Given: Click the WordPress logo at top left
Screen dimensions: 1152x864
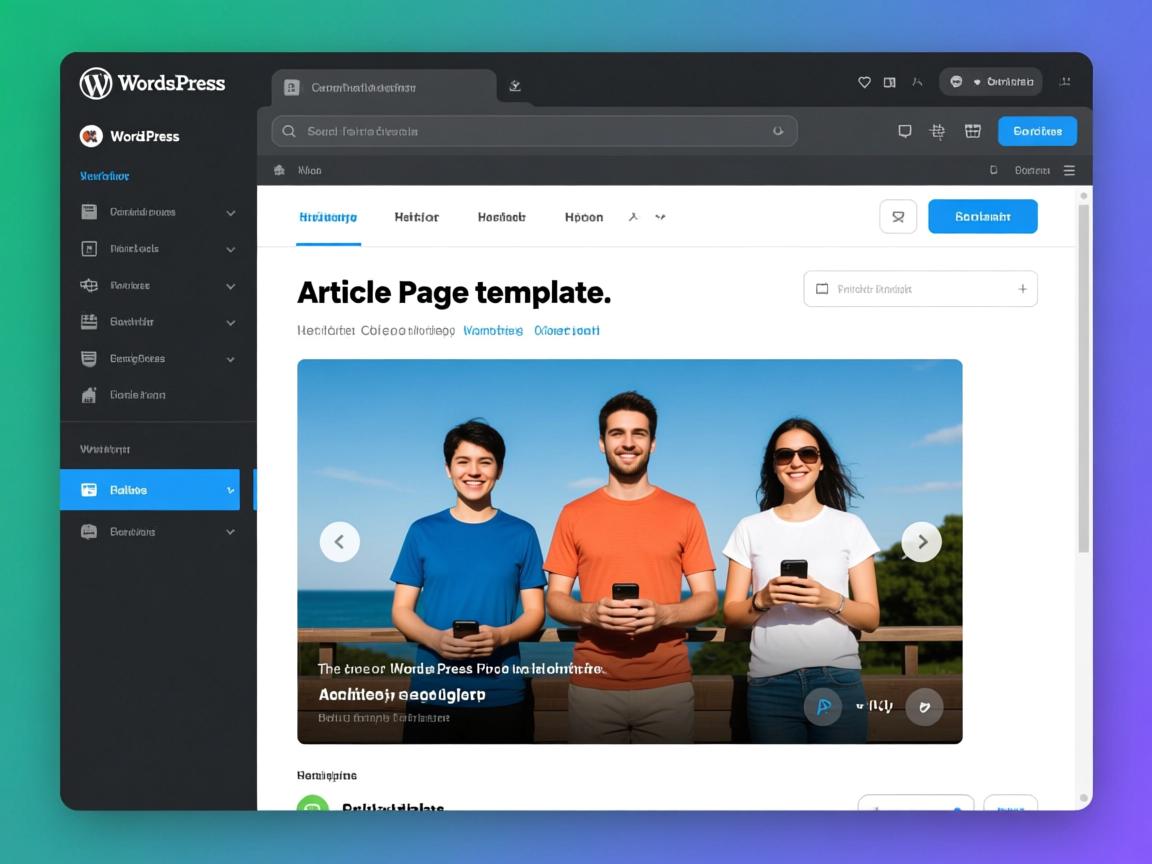Looking at the screenshot, I should coord(96,83).
